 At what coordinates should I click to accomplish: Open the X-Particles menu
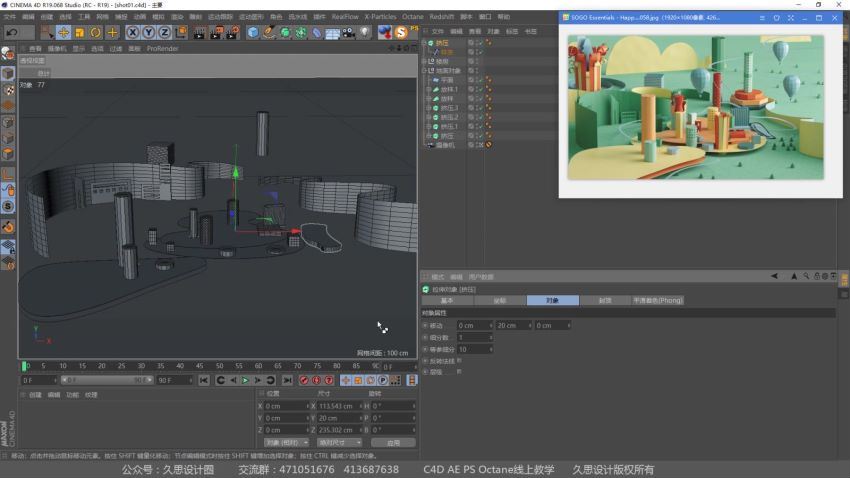[x=380, y=17]
